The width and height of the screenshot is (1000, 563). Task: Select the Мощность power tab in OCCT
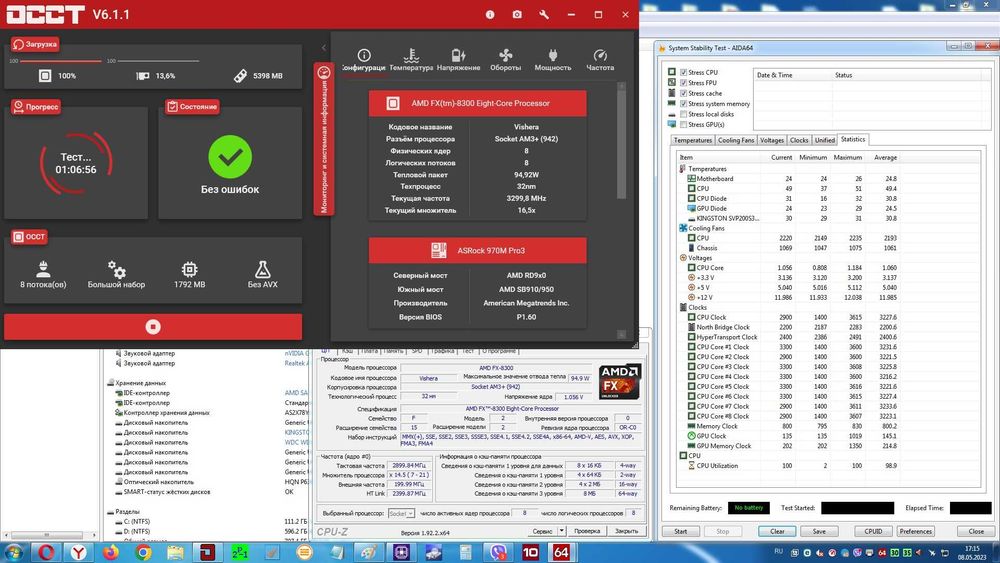tap(553, 60)
